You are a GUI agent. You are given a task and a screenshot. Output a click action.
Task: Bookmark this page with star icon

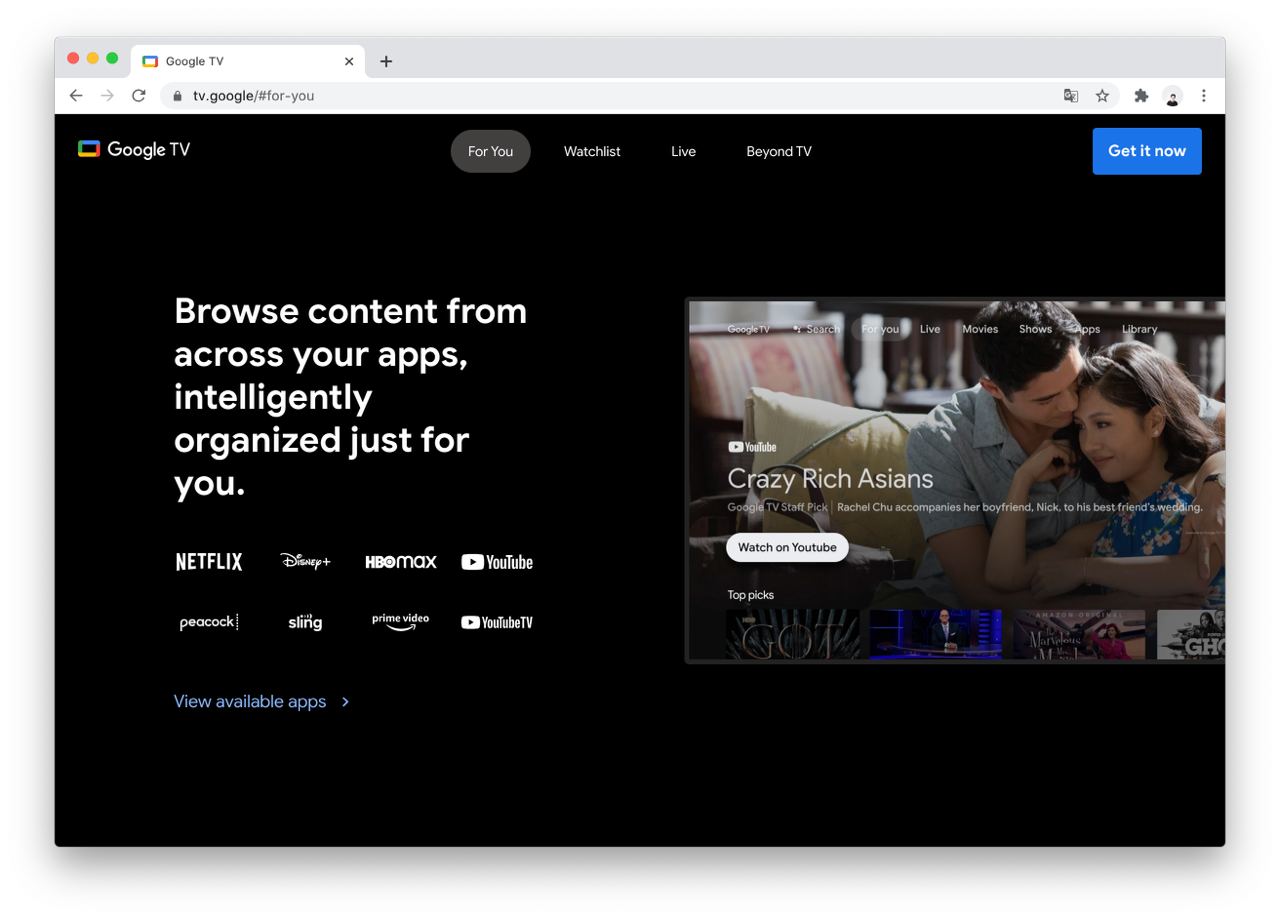1102,96
